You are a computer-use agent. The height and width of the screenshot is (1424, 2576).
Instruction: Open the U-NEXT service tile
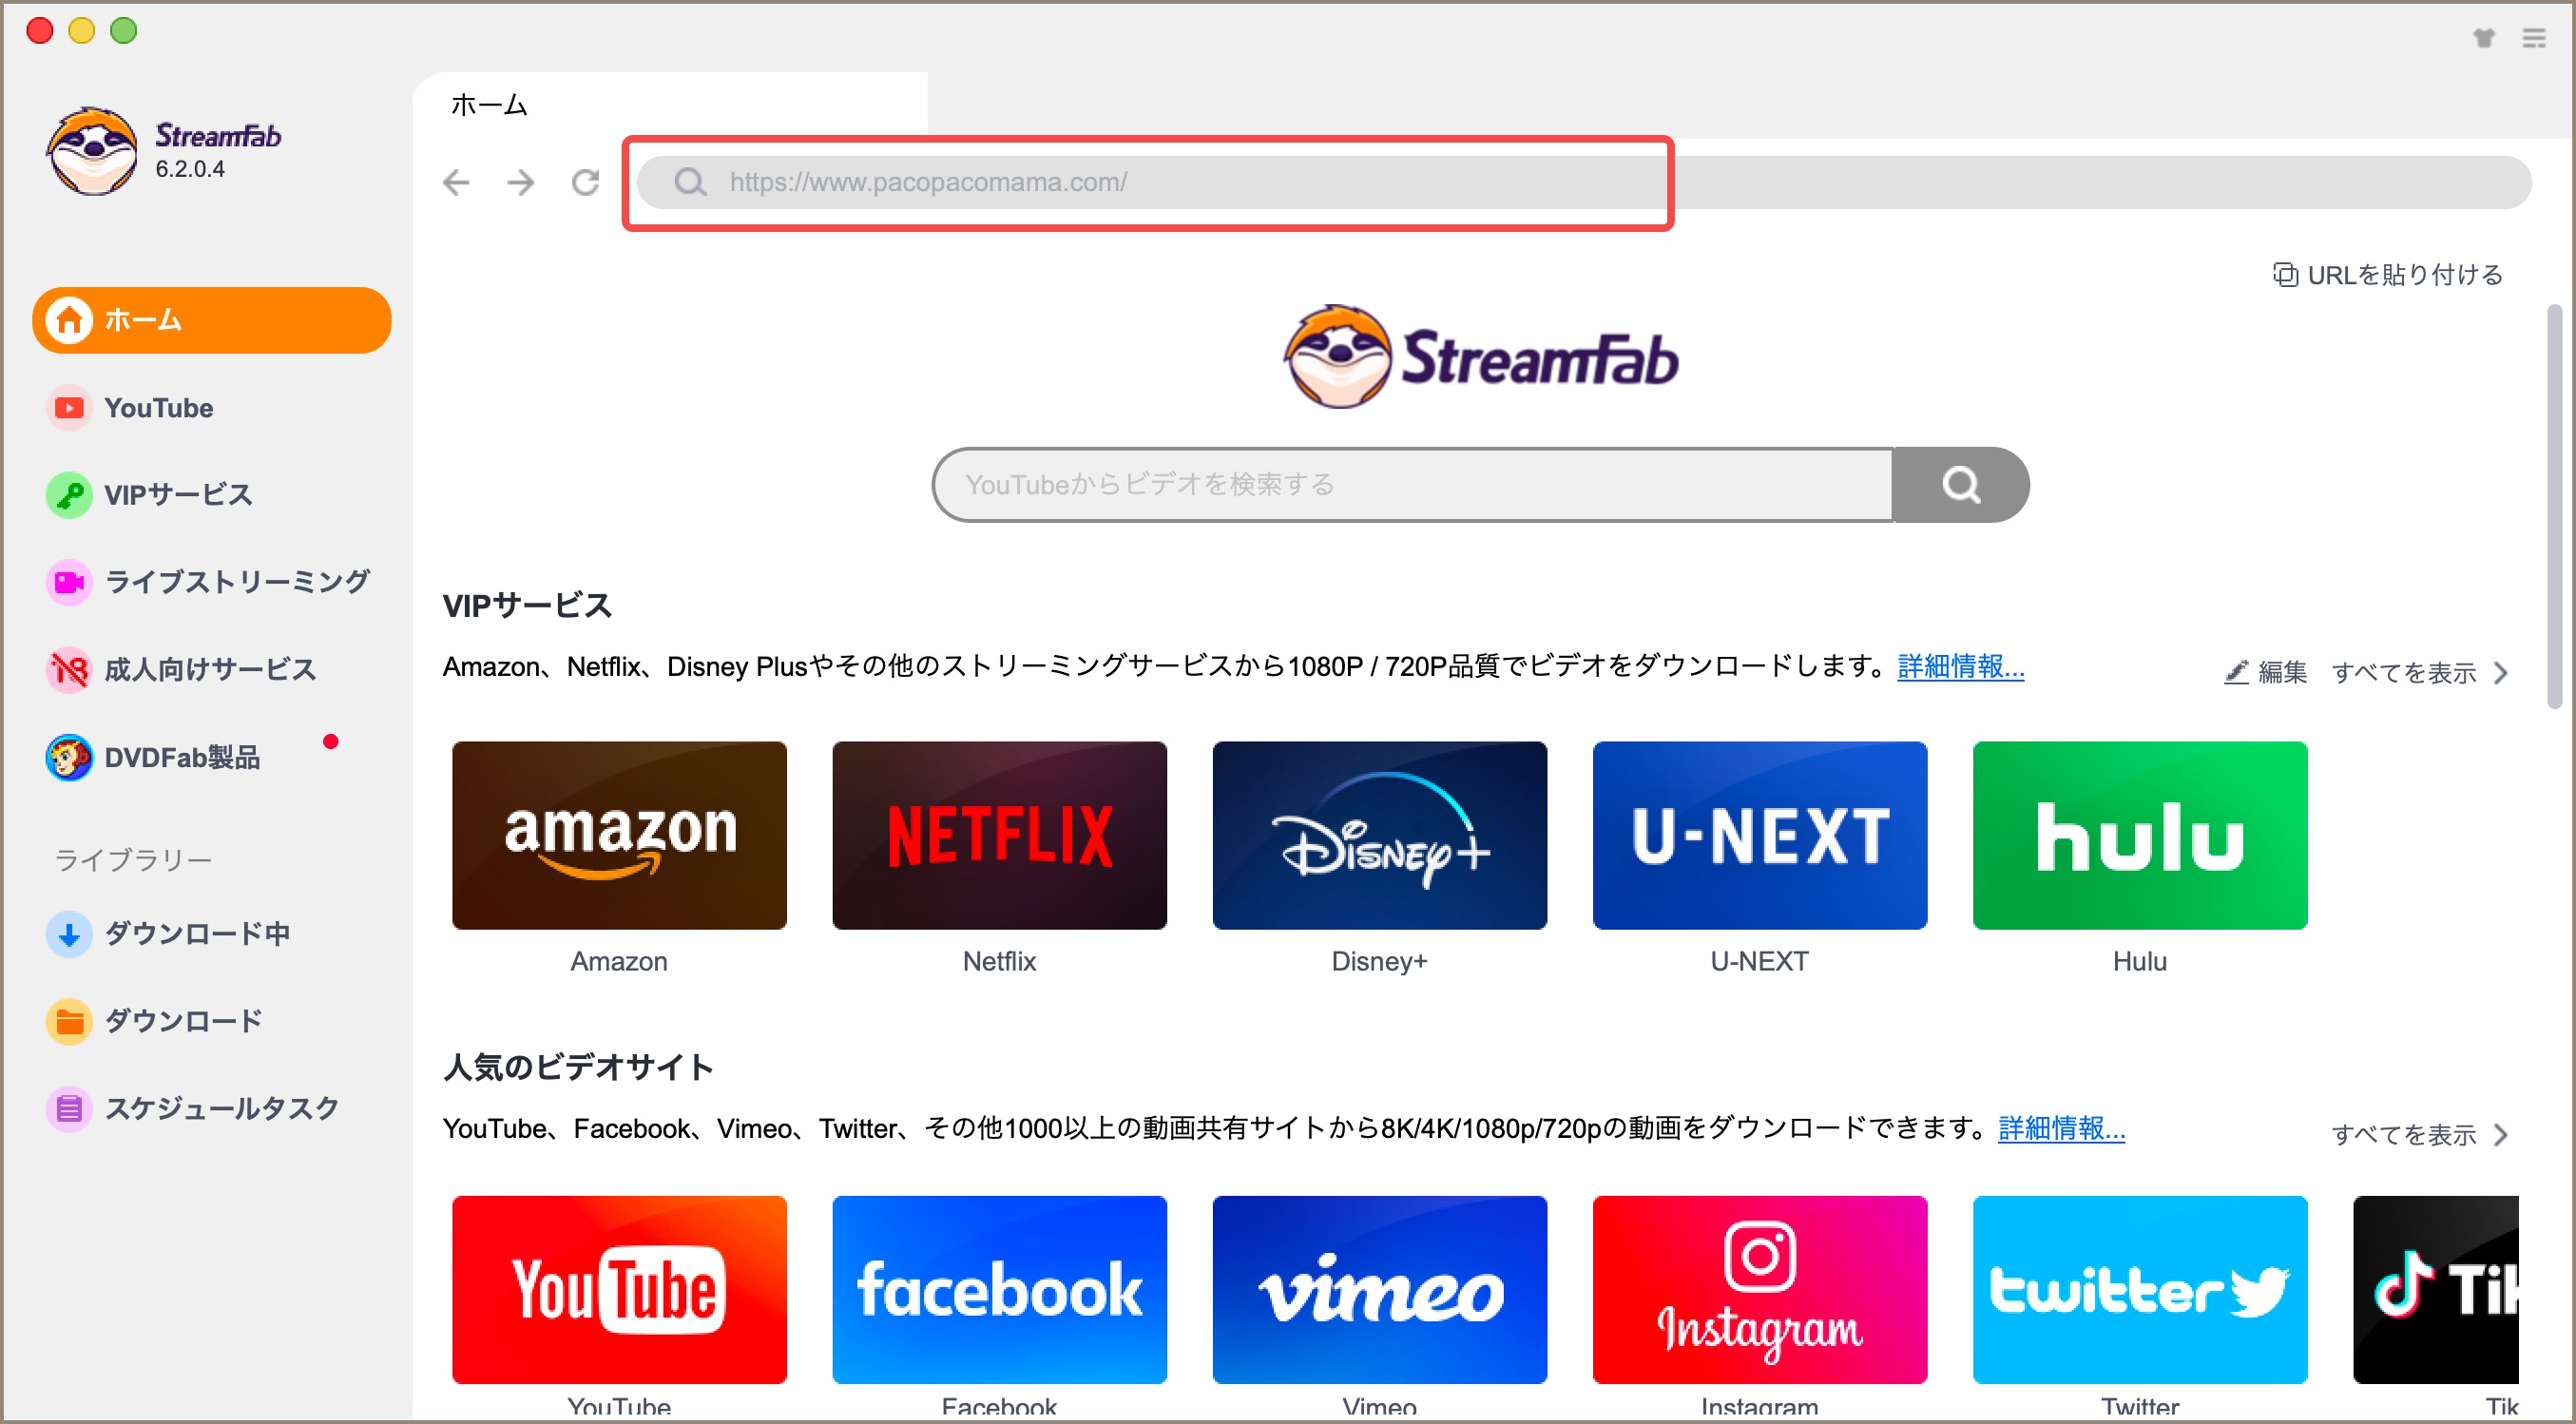tap(1759, 835)
